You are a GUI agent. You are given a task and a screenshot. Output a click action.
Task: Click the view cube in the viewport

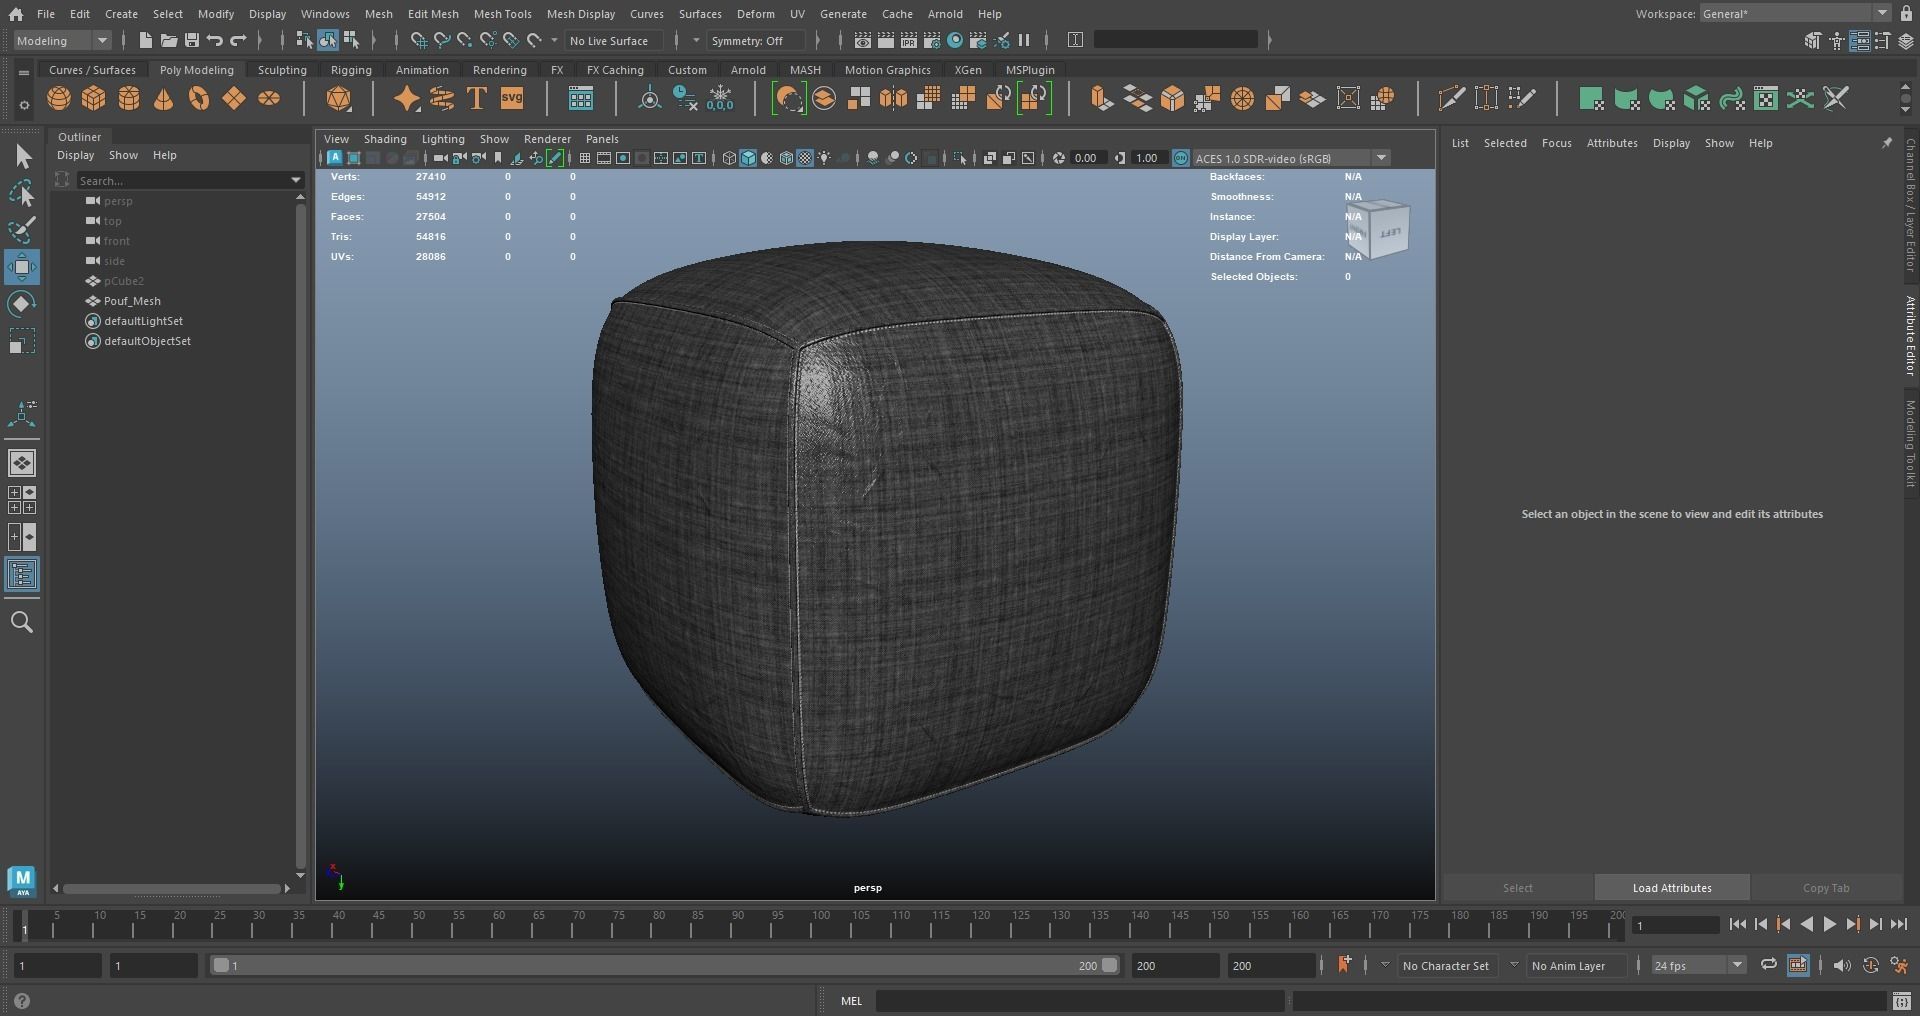1378,231
